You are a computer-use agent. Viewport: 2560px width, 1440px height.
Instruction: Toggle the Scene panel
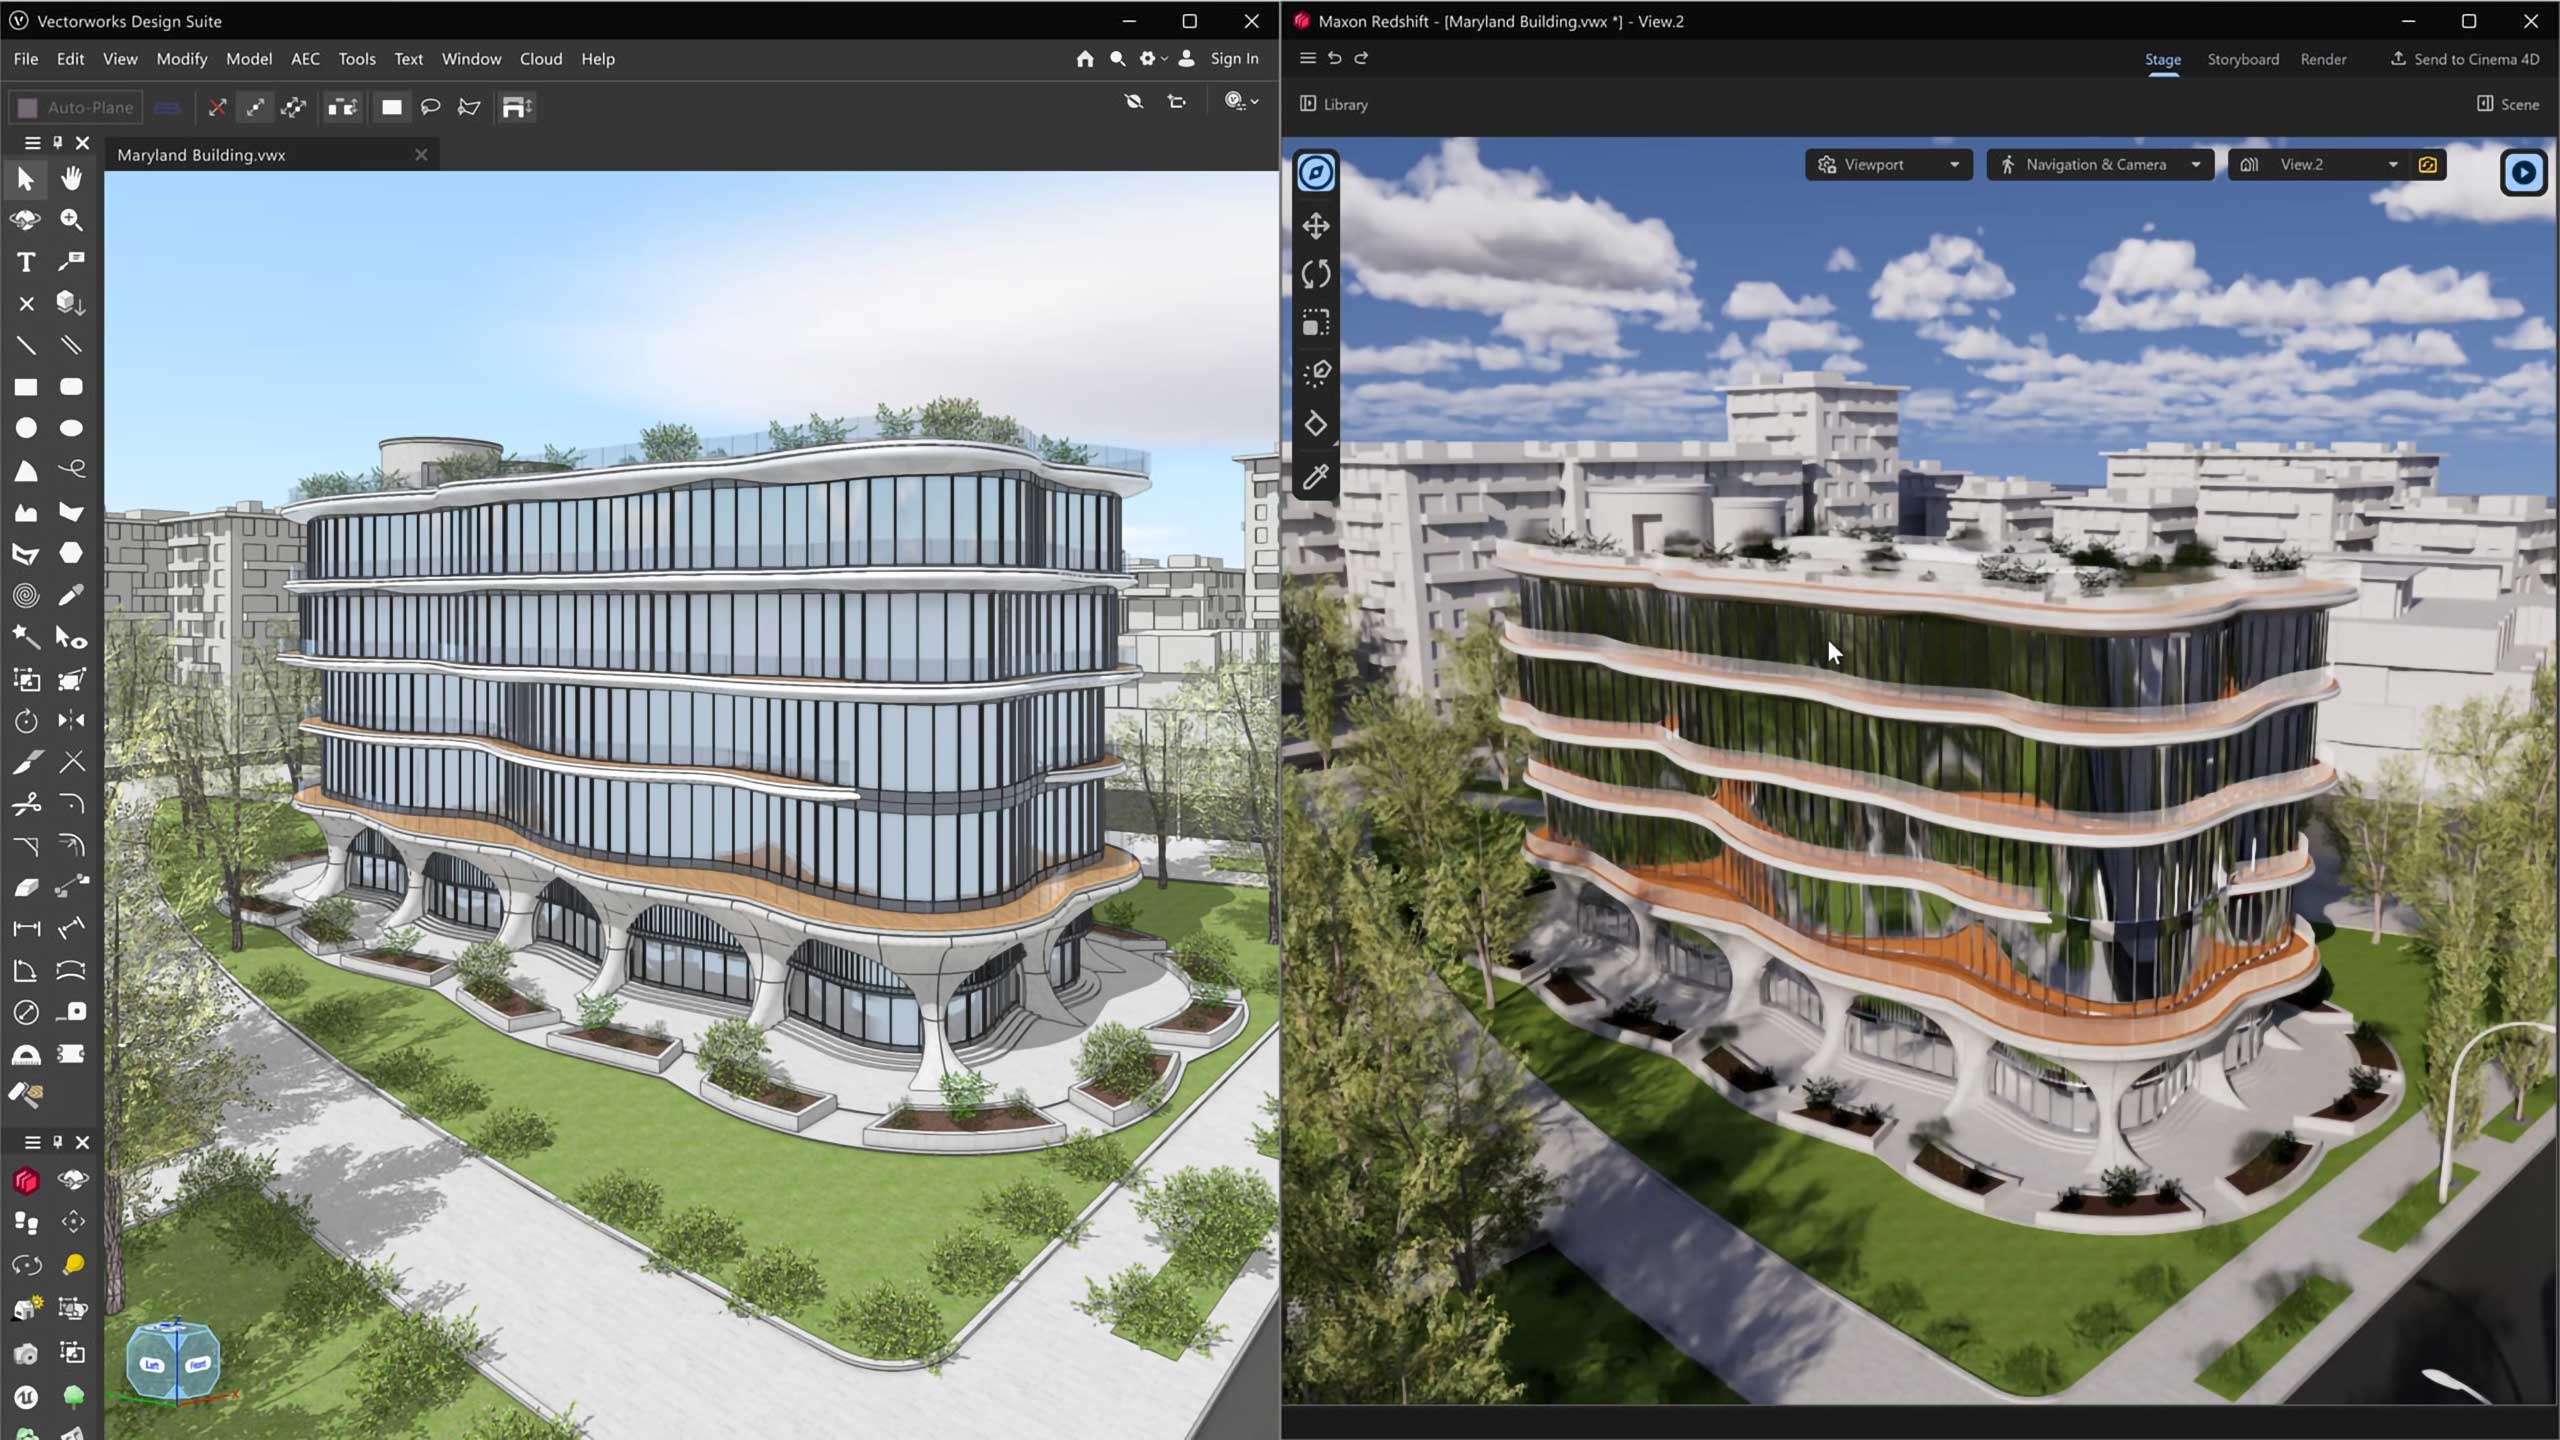pyautogui.click(x=2507, y=104)
